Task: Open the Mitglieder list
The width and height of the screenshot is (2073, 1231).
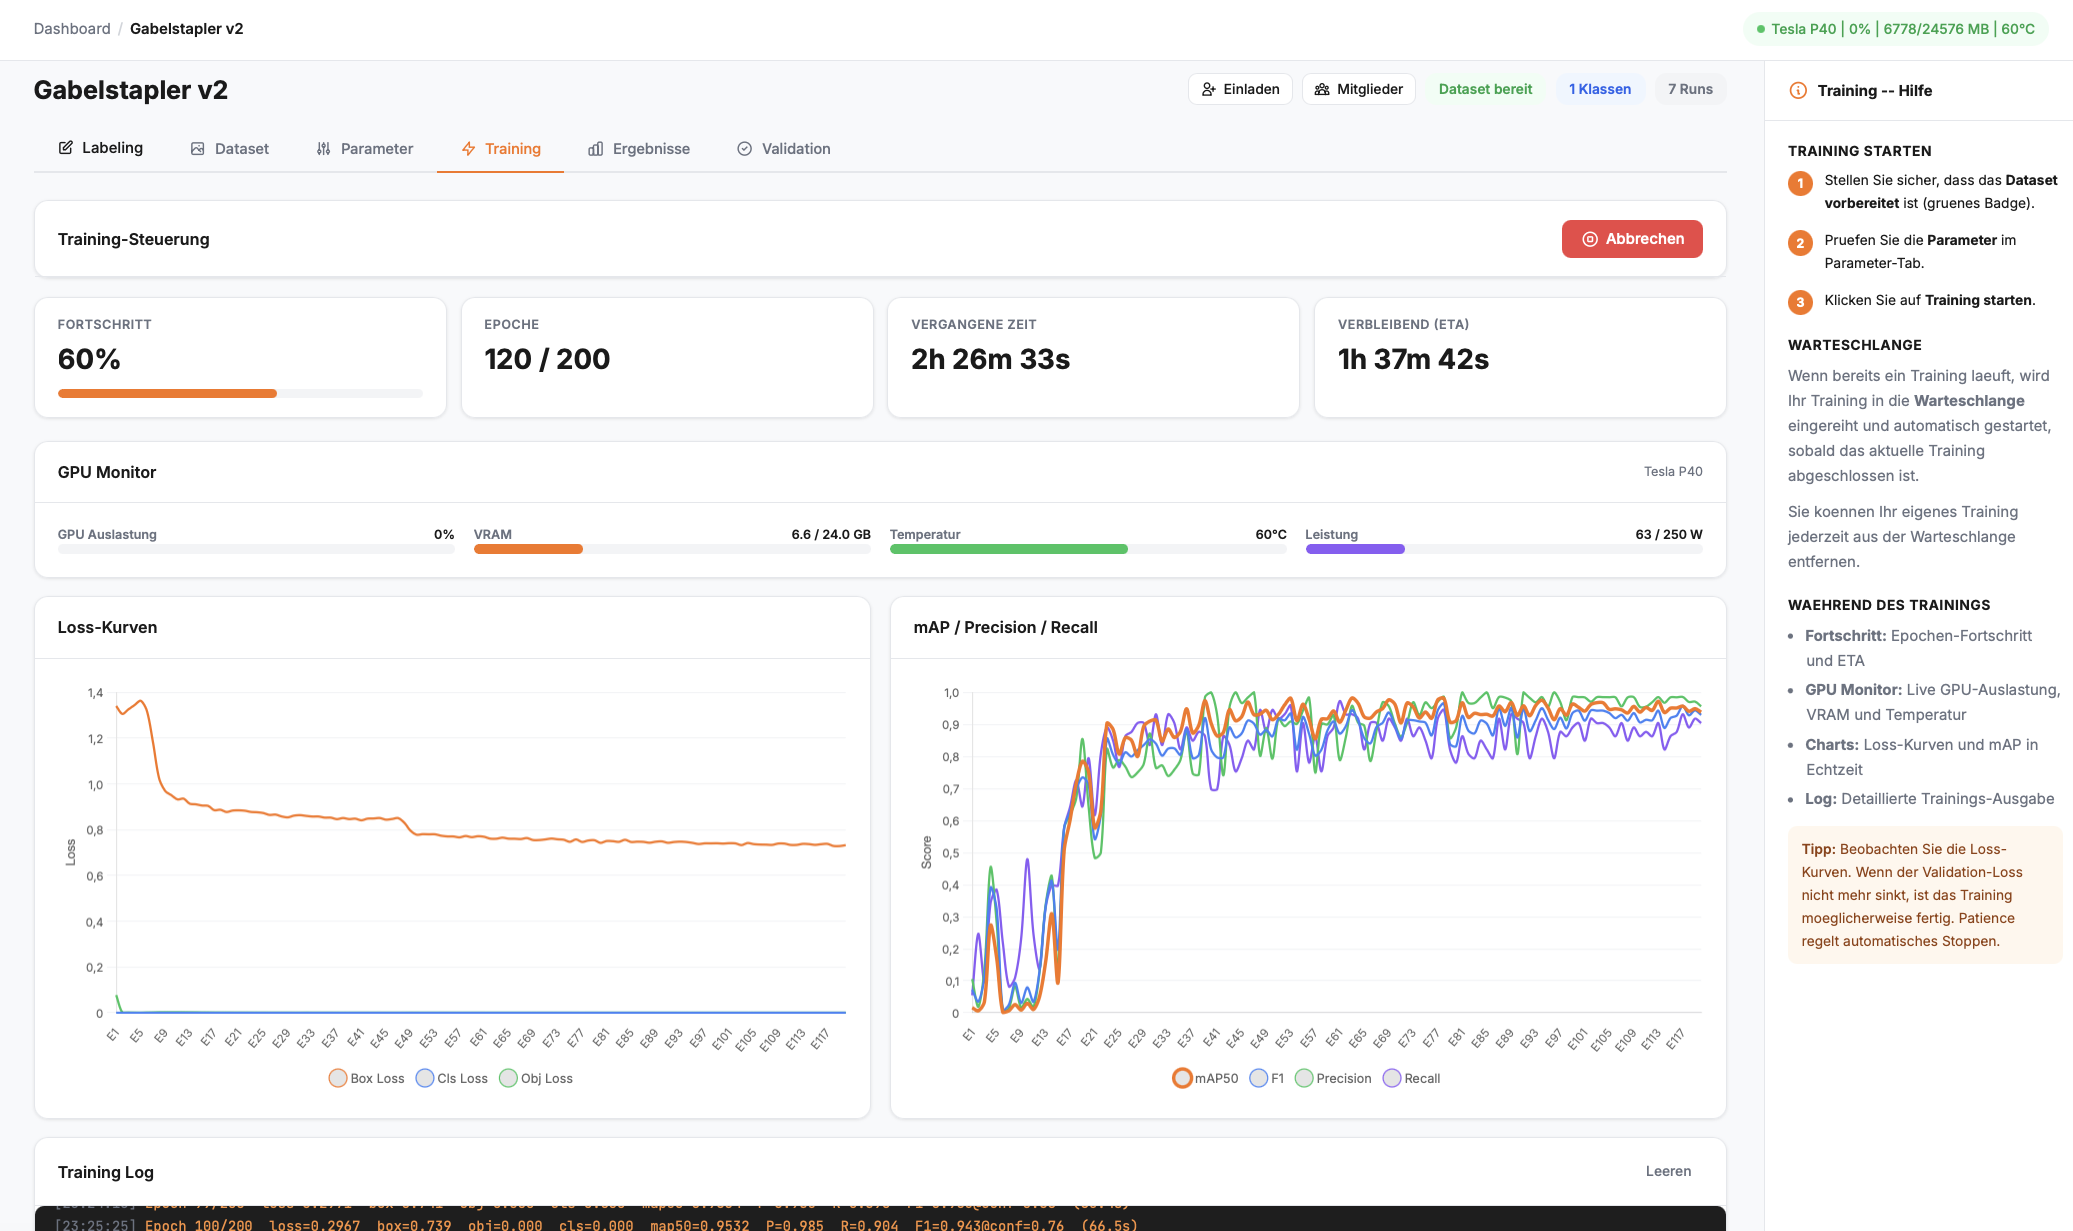Action: (x=1358, y=89)
